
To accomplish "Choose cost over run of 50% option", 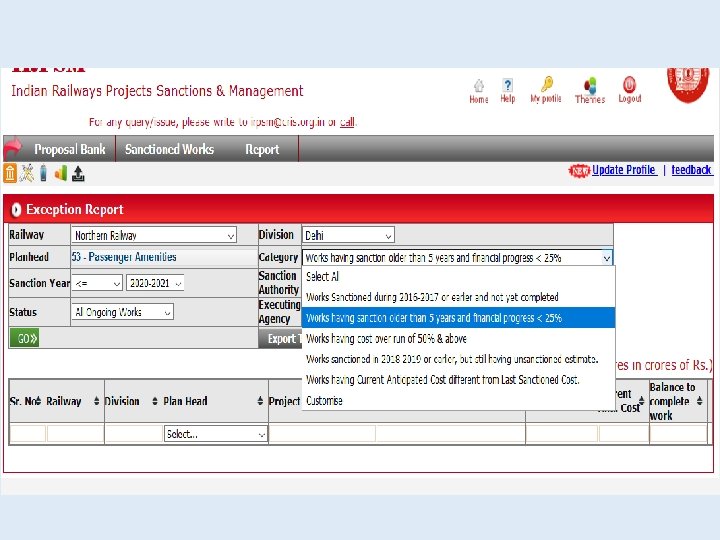I will coord(458,338).
